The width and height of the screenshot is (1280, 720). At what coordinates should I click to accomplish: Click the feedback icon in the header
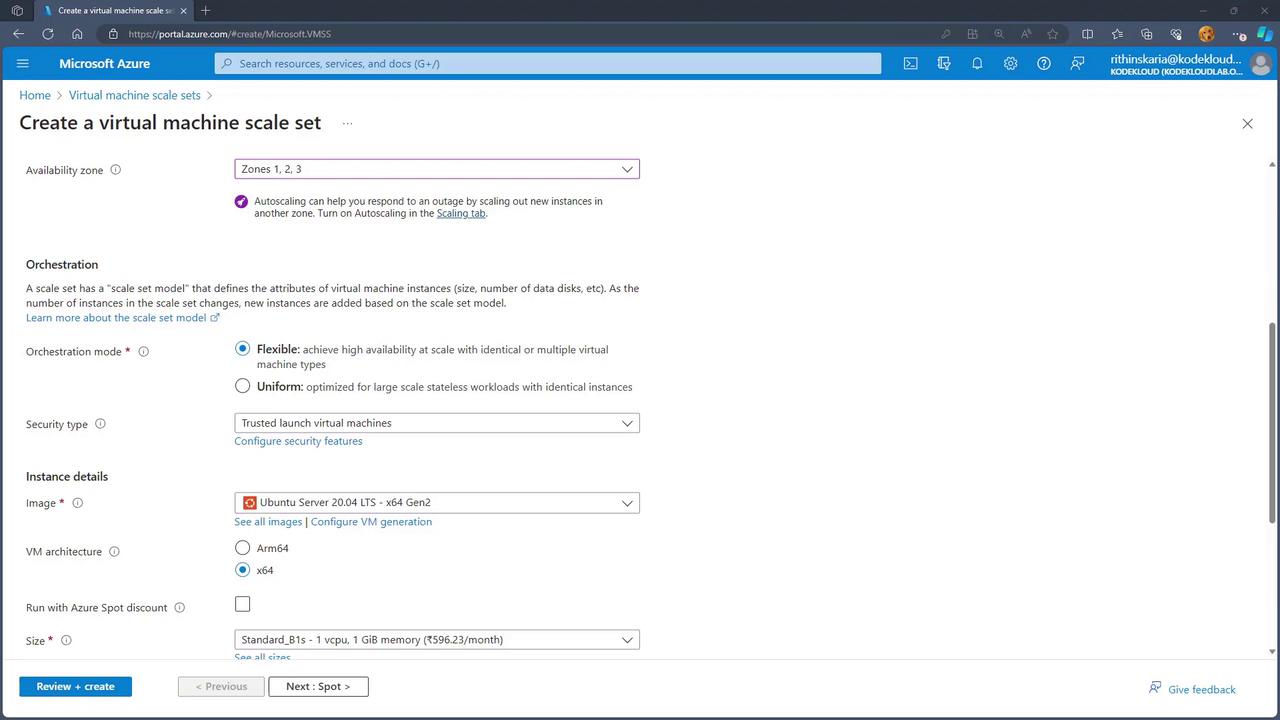(1077, 63)
